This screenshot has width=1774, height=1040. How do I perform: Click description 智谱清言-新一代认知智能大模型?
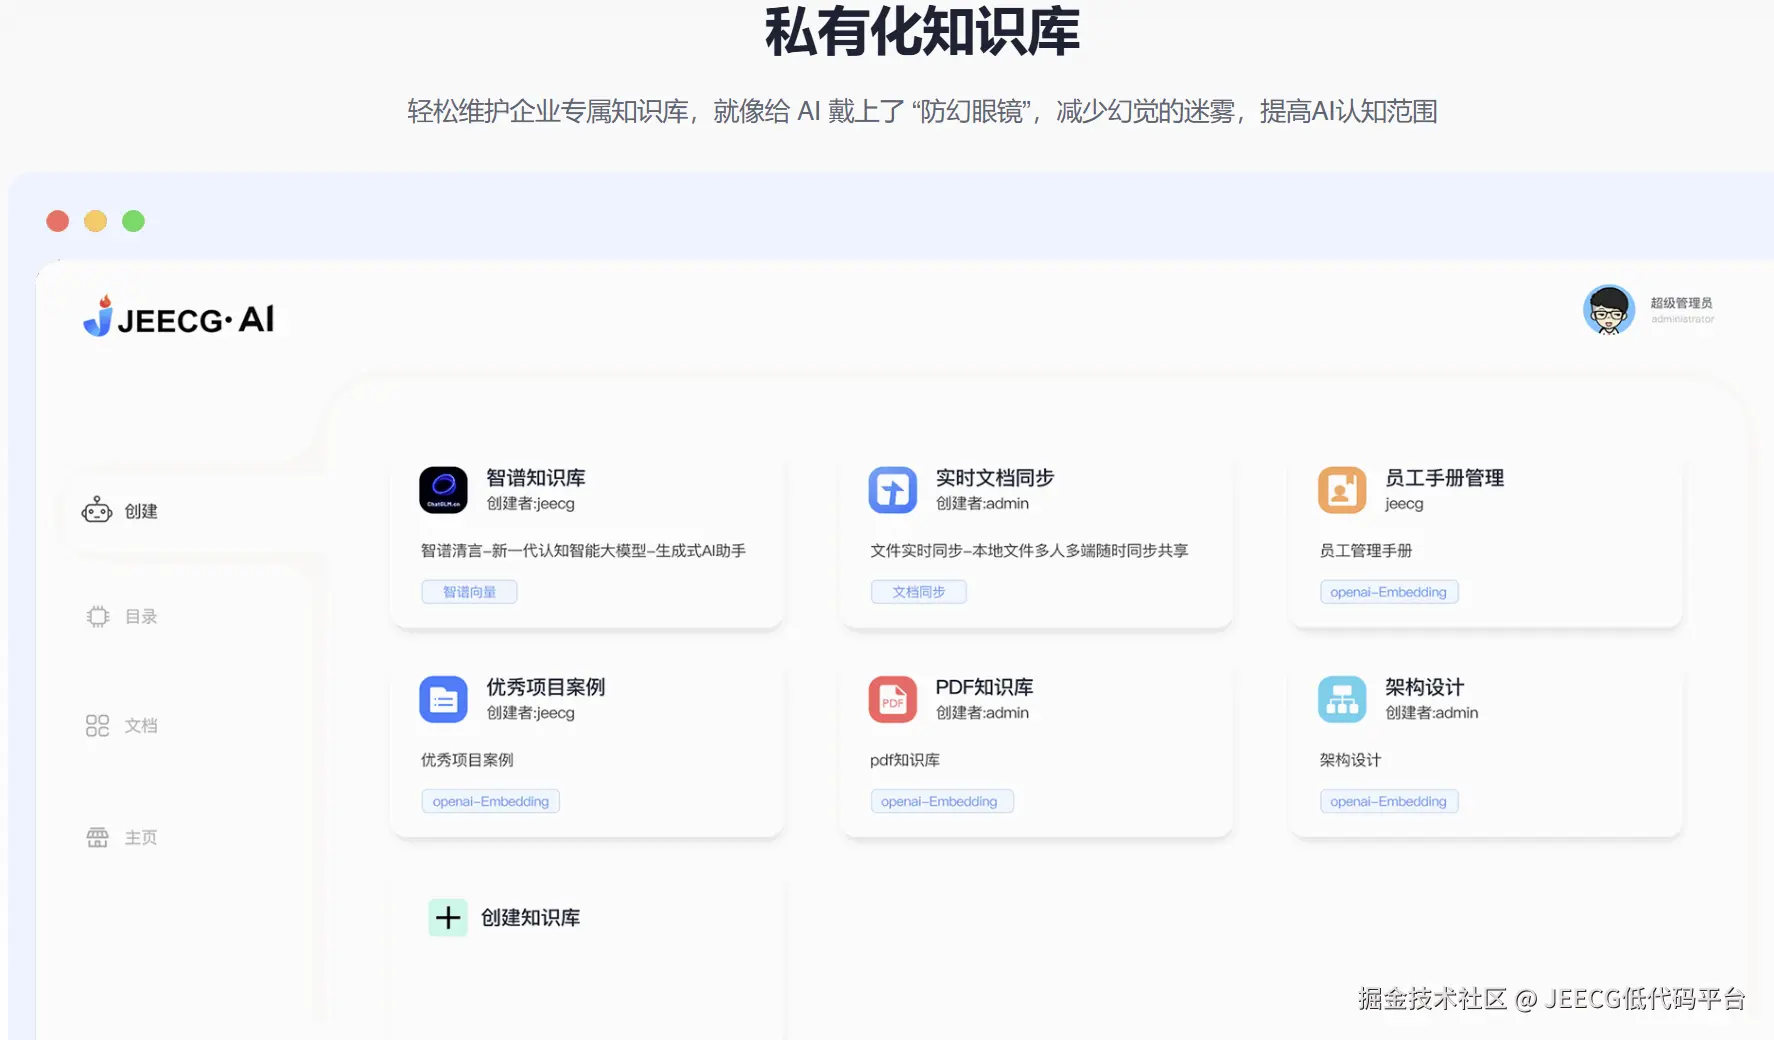(x=583, y=551)
